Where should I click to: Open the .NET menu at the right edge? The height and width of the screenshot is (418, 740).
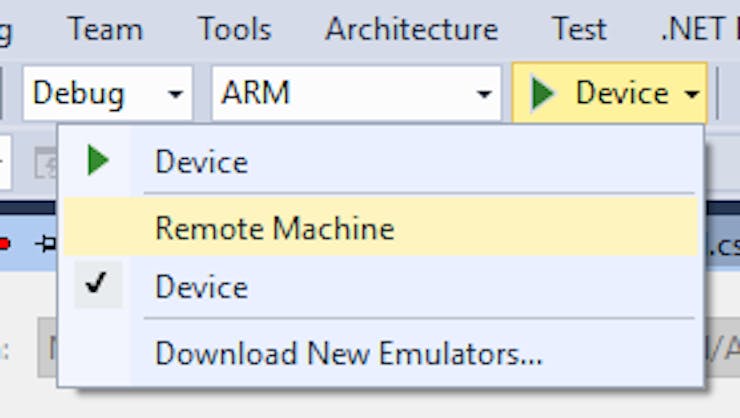pos(699,29)
